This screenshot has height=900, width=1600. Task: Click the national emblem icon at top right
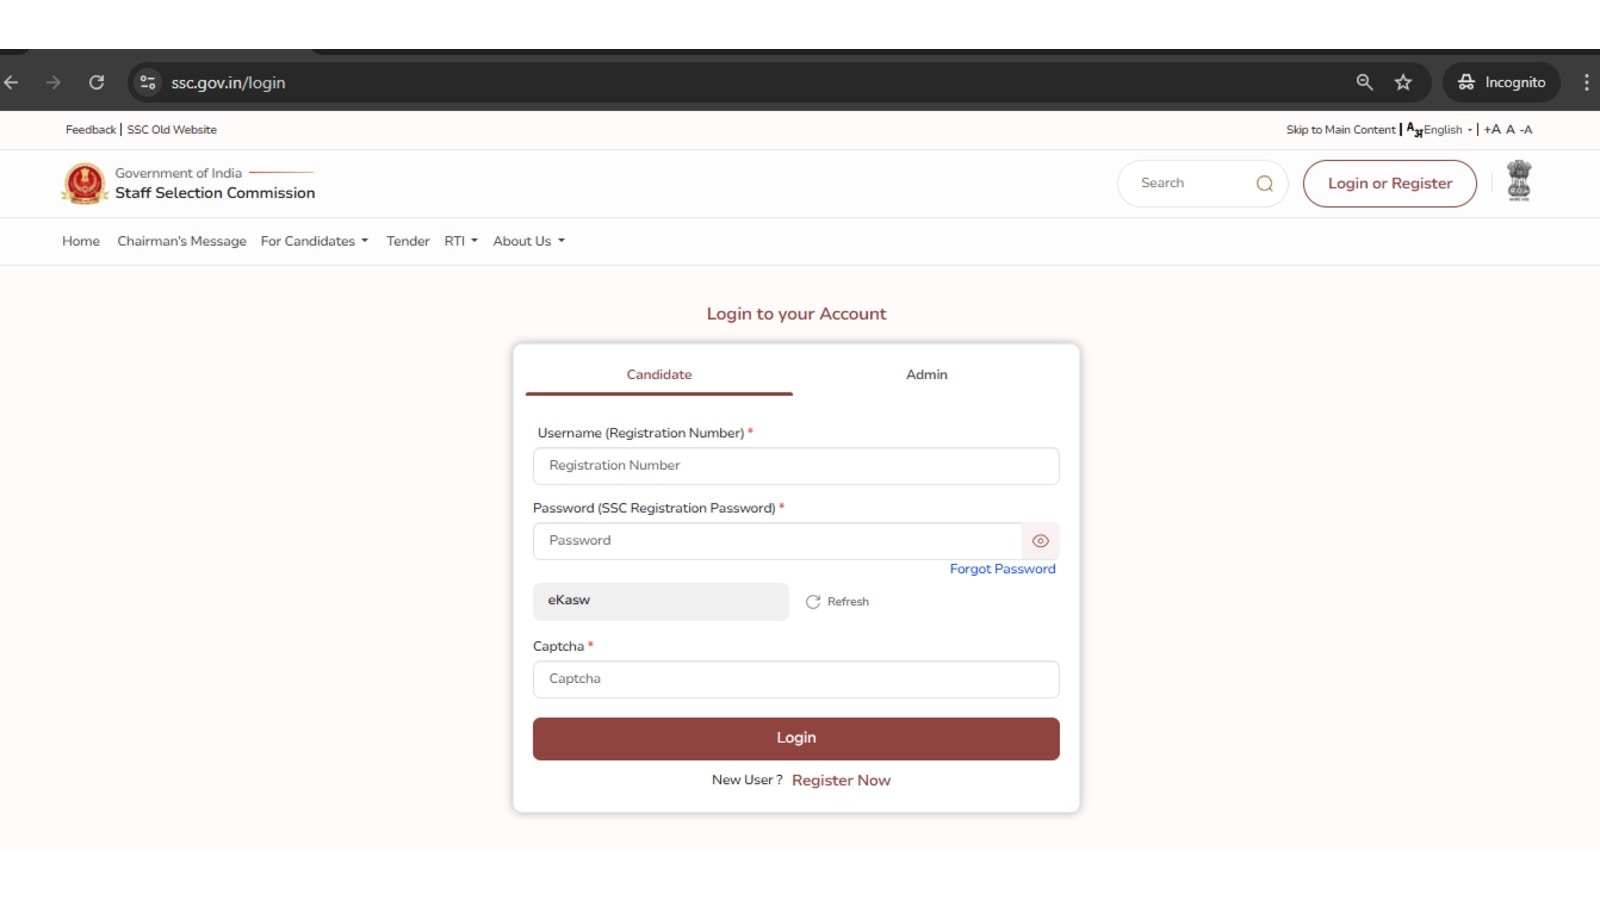[x=1519, y=181]
